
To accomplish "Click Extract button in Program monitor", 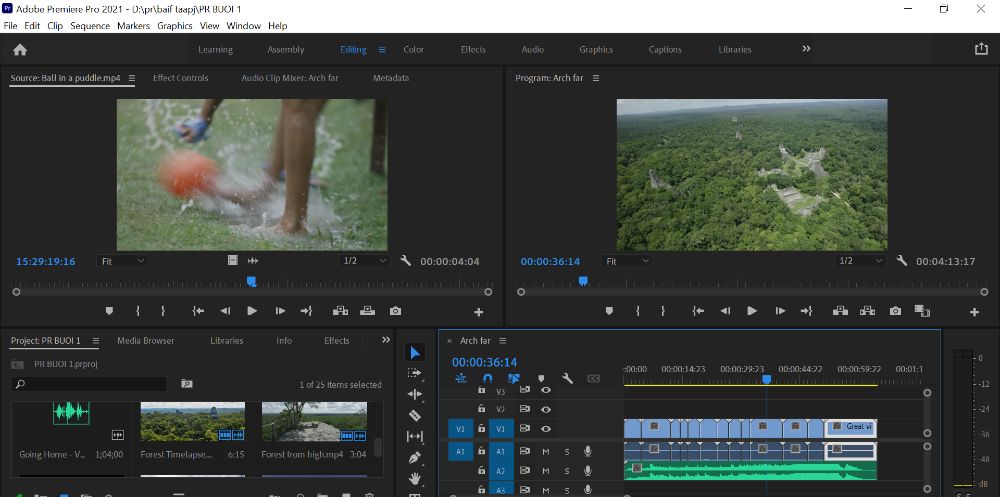I will coord(867,311).
